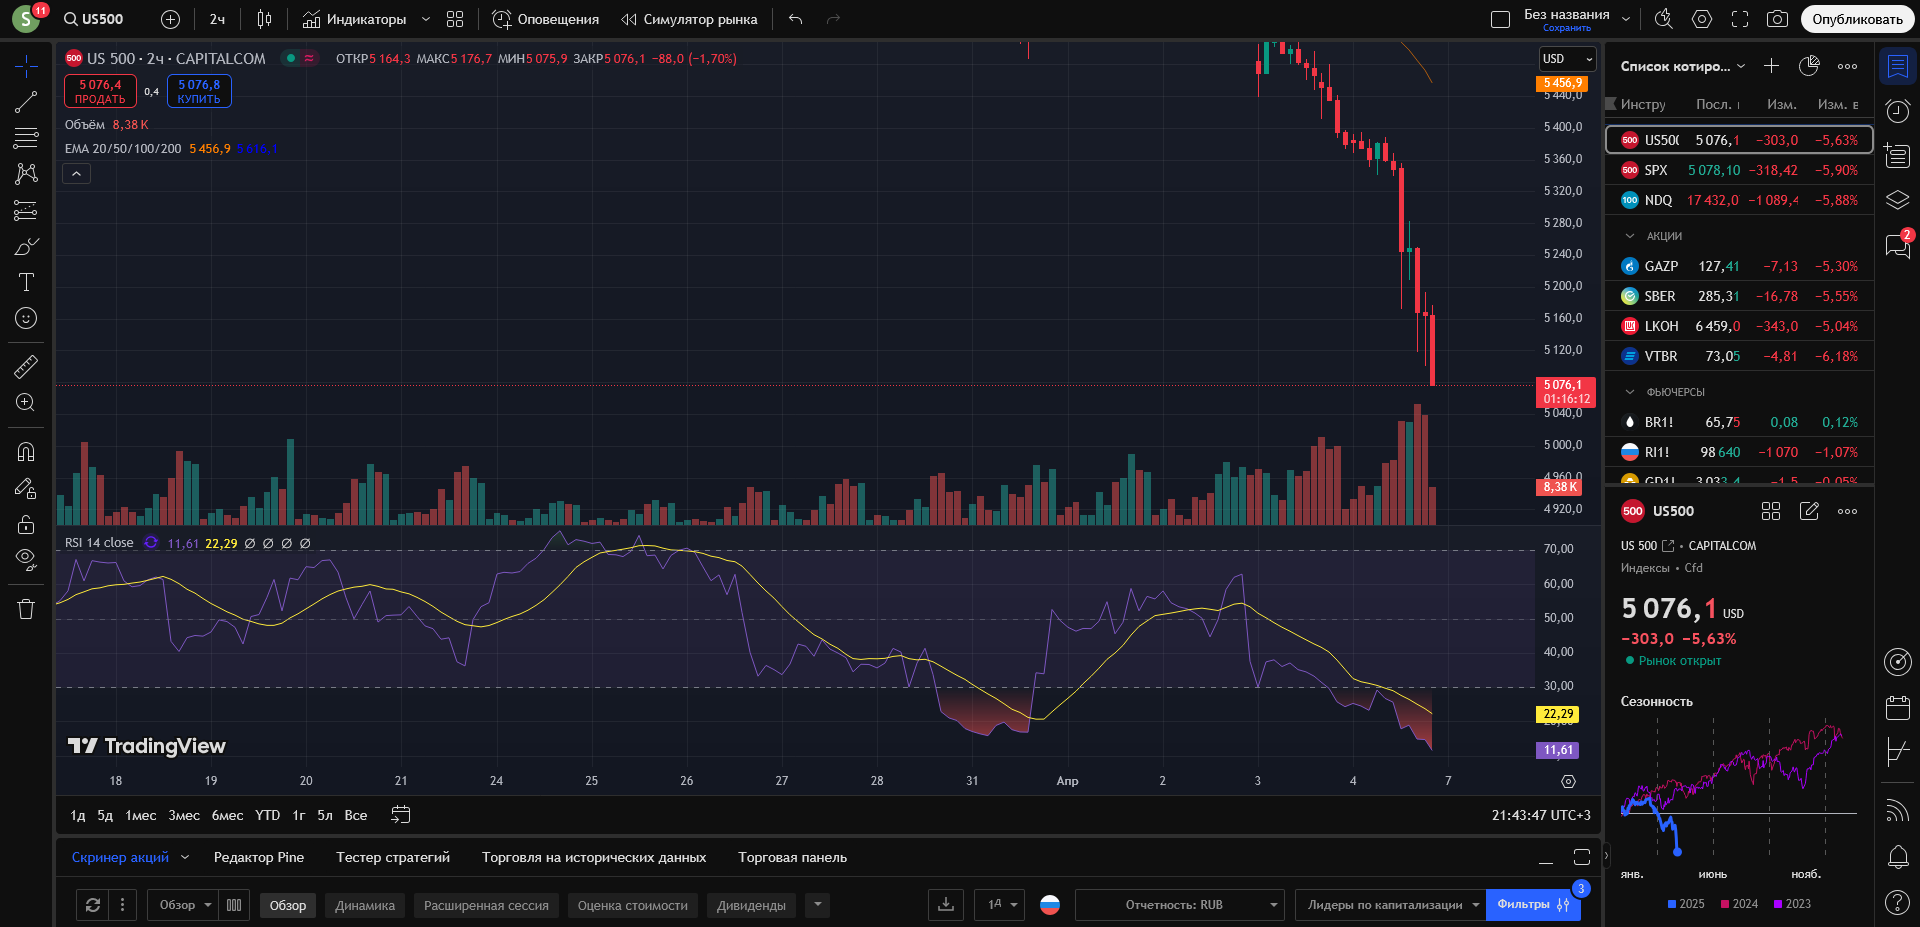
Task: Open the Редактор Pine tab
Action: (259, 857)
